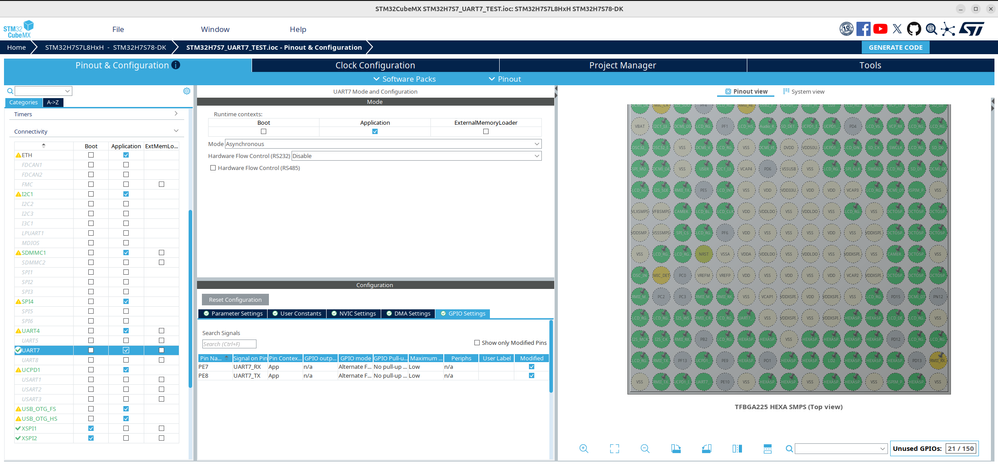The height and width of the screenshot is (466, 998).
Task: Fit the chip to the view with the best-fit icon
Action: [x=614, y=448]
